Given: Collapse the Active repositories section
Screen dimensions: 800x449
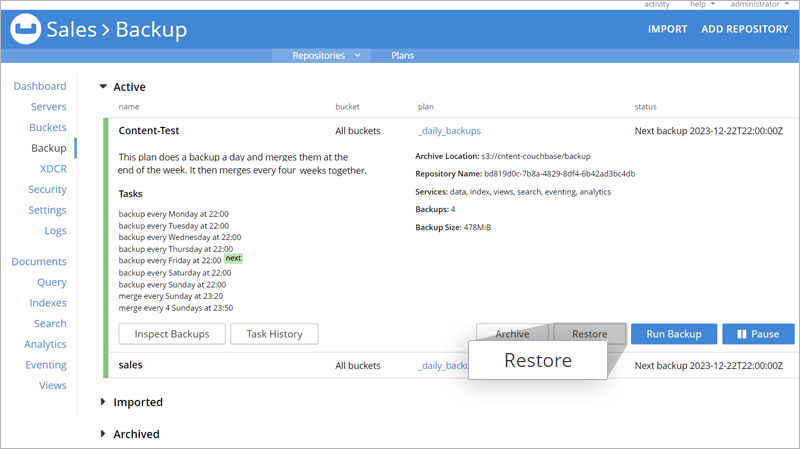Looking at the screenshot, I should click(103, 87).
